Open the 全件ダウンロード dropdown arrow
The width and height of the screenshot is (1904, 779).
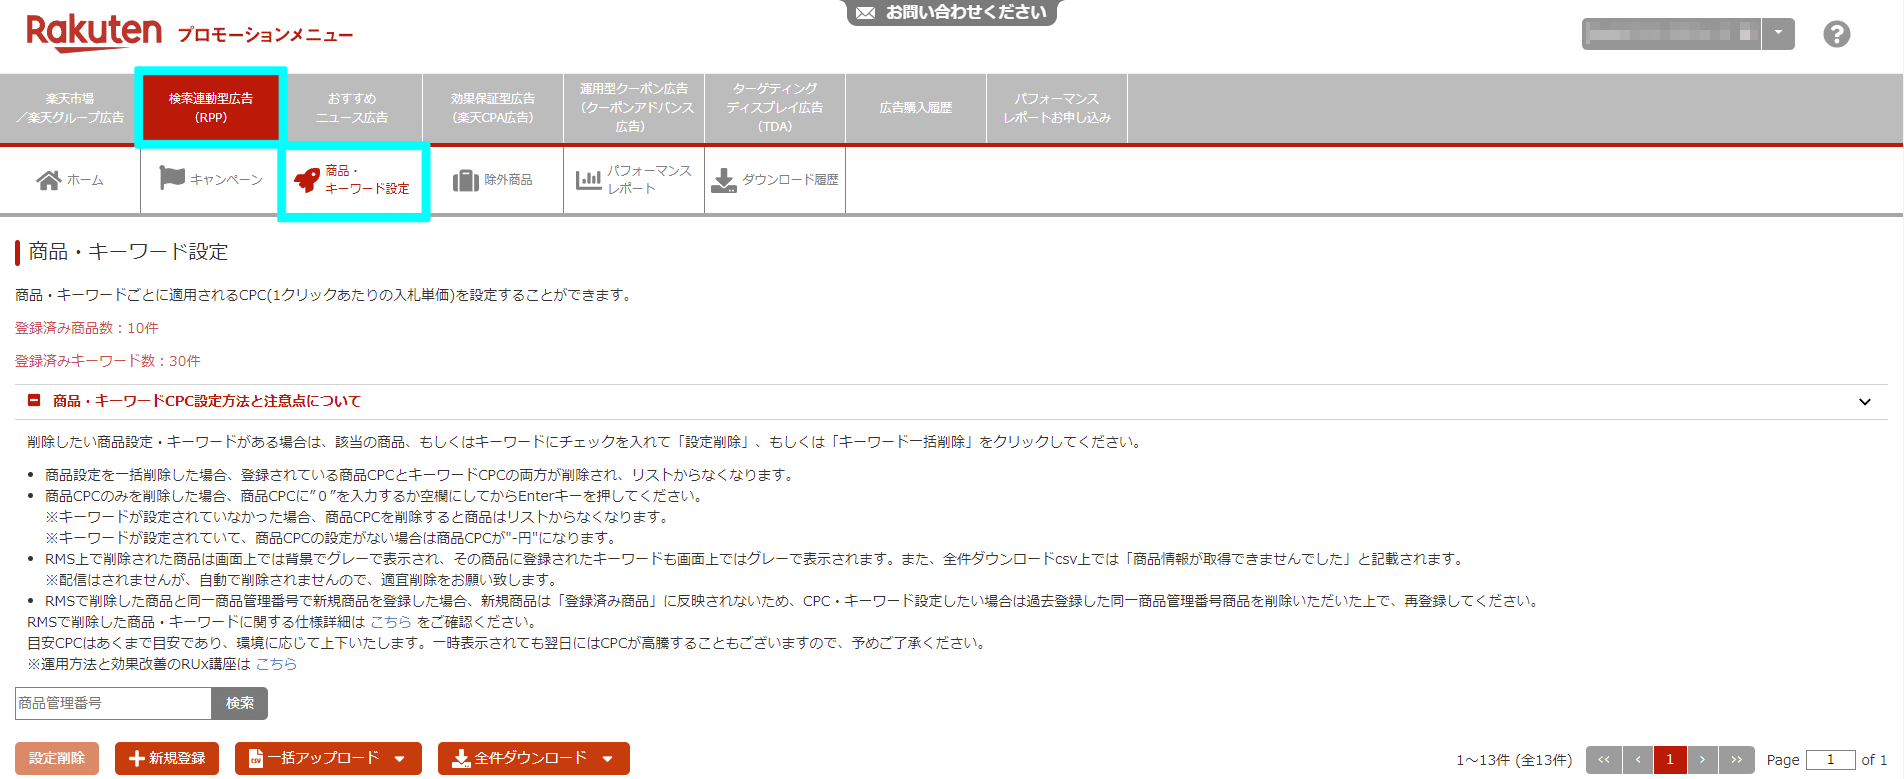tap(608, 759)
